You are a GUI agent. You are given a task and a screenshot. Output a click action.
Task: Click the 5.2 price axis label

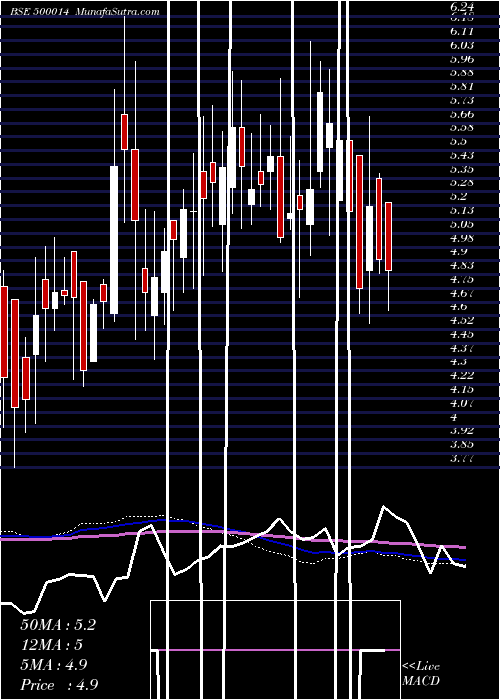point(458,196)
